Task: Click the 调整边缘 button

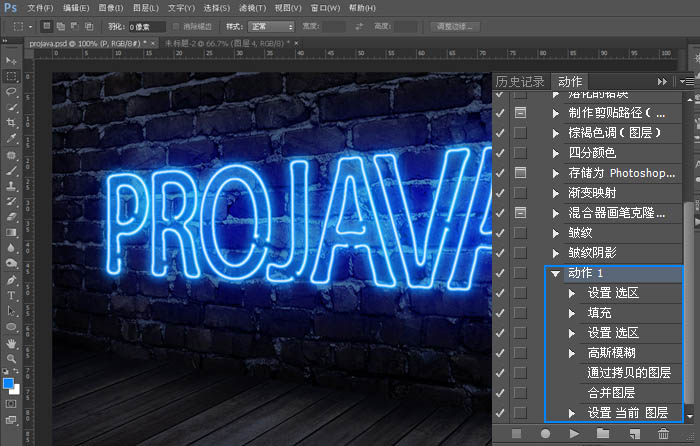Action: click(x=457, y=26)
